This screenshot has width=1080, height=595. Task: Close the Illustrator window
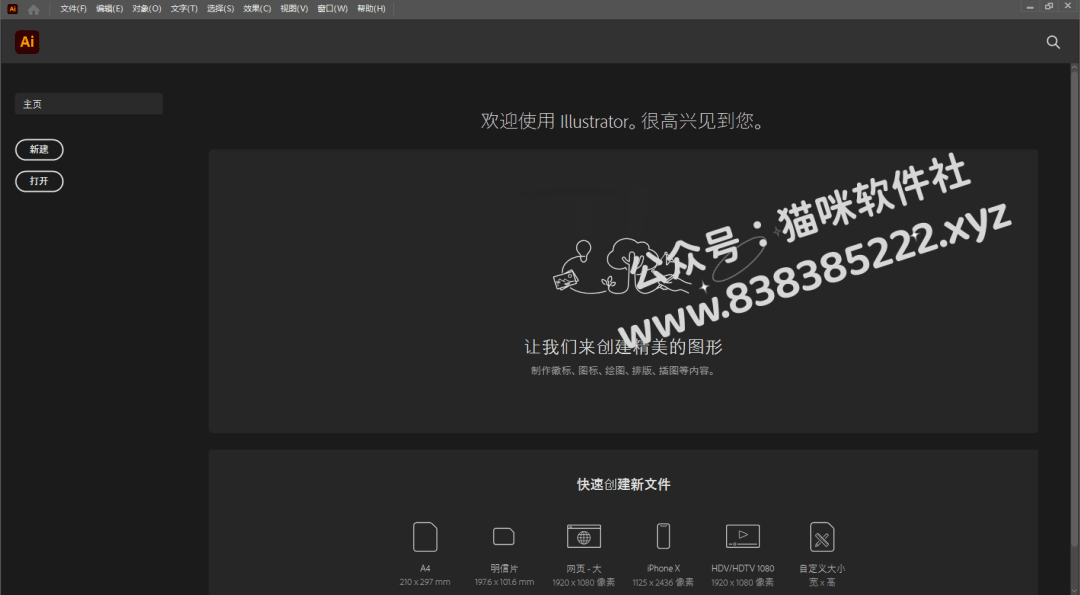[x=1068, y=7]
